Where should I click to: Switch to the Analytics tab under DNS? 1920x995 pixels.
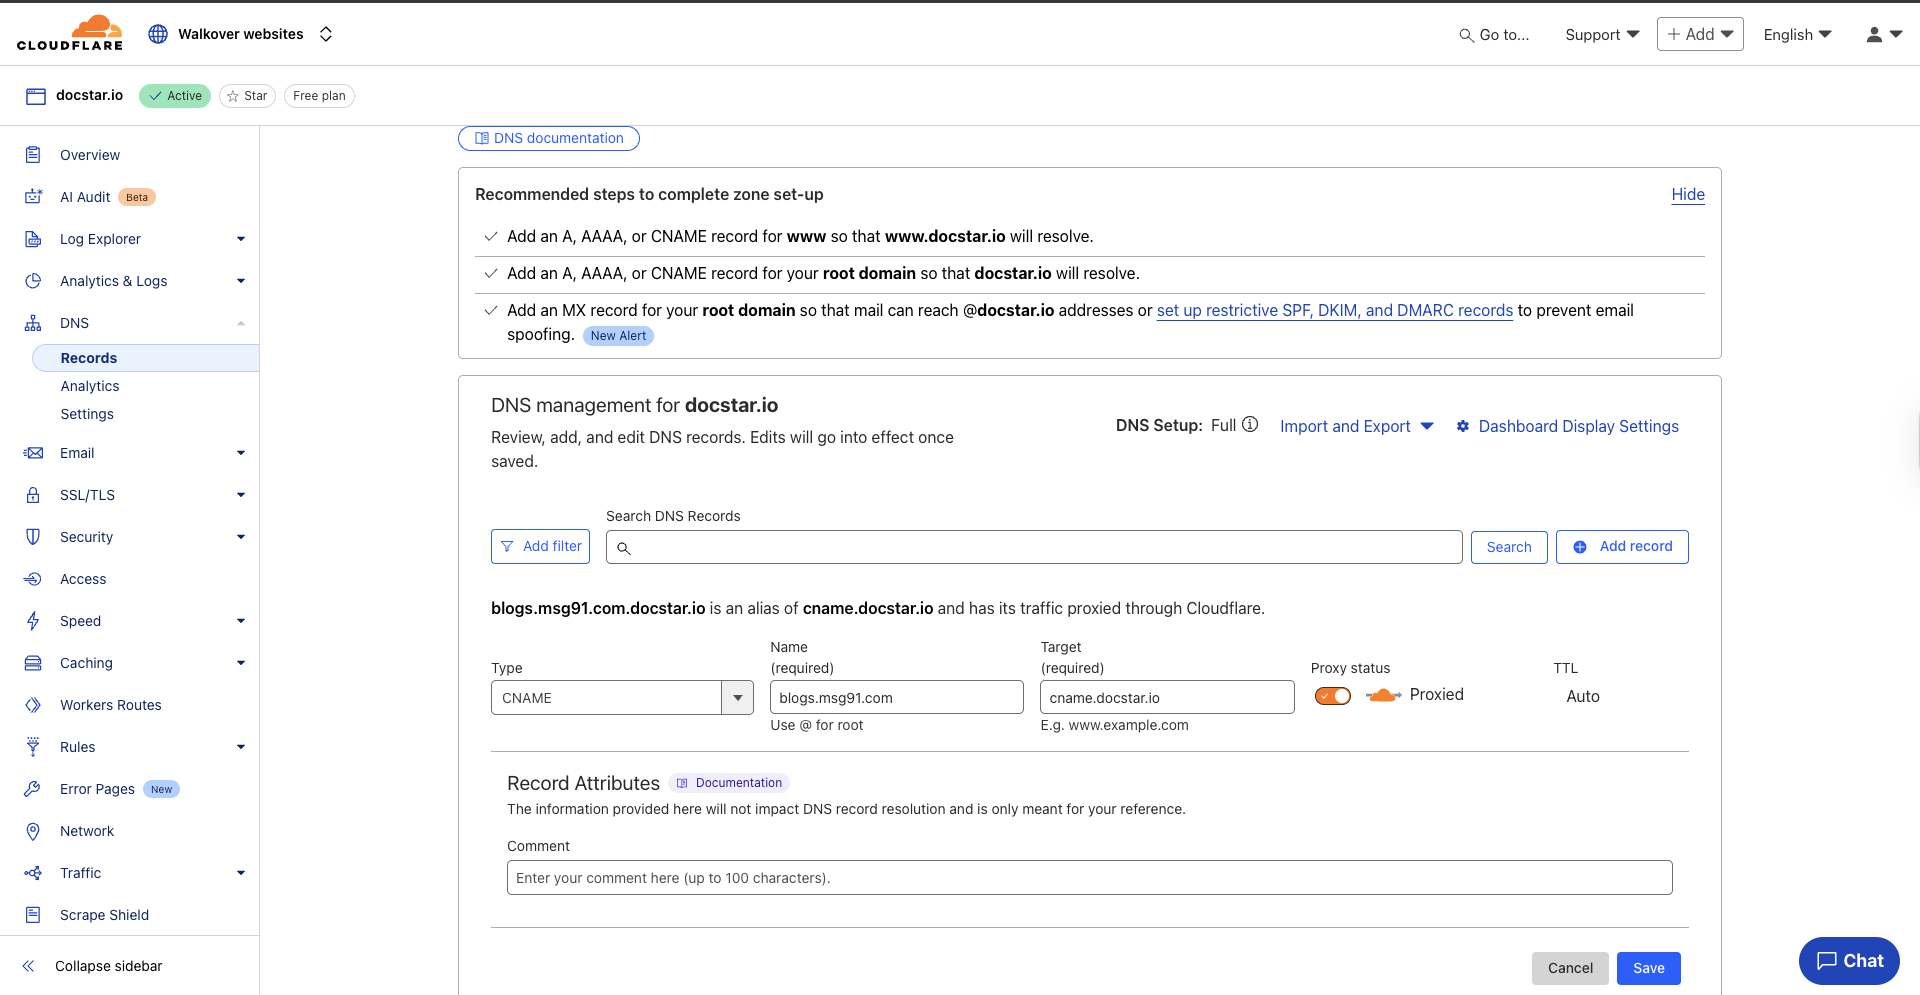point(89,385)
